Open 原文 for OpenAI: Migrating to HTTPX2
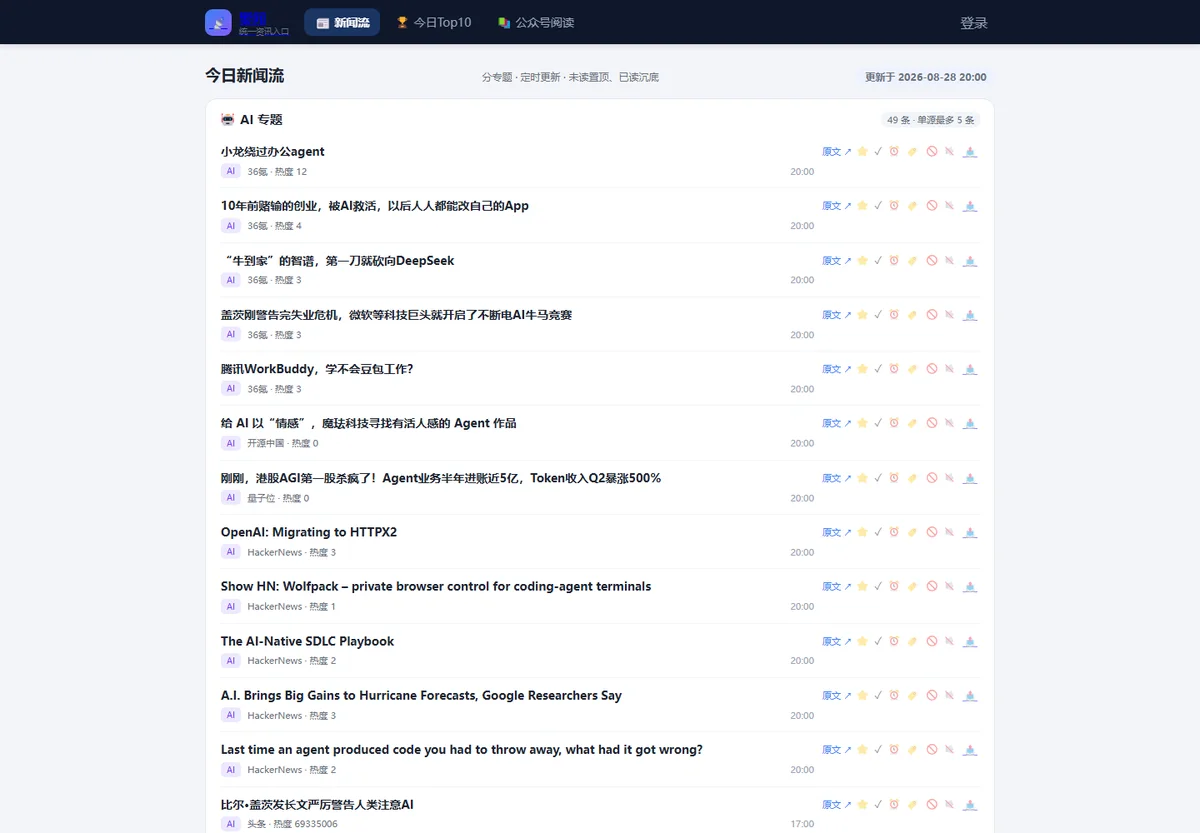 [x=836, y=532]
